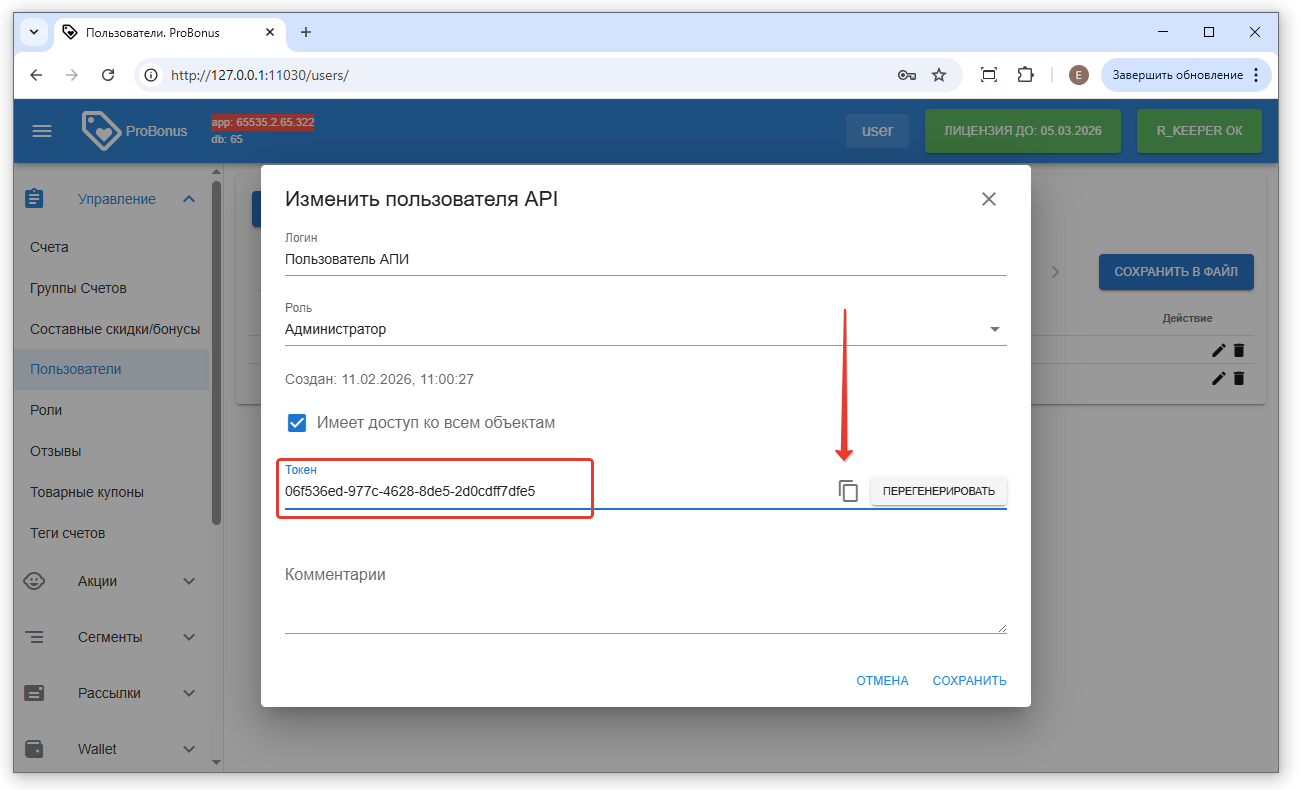Copy the token to clipboard
This screenshot has height=790, width=1300.
[x=848, y=491]
